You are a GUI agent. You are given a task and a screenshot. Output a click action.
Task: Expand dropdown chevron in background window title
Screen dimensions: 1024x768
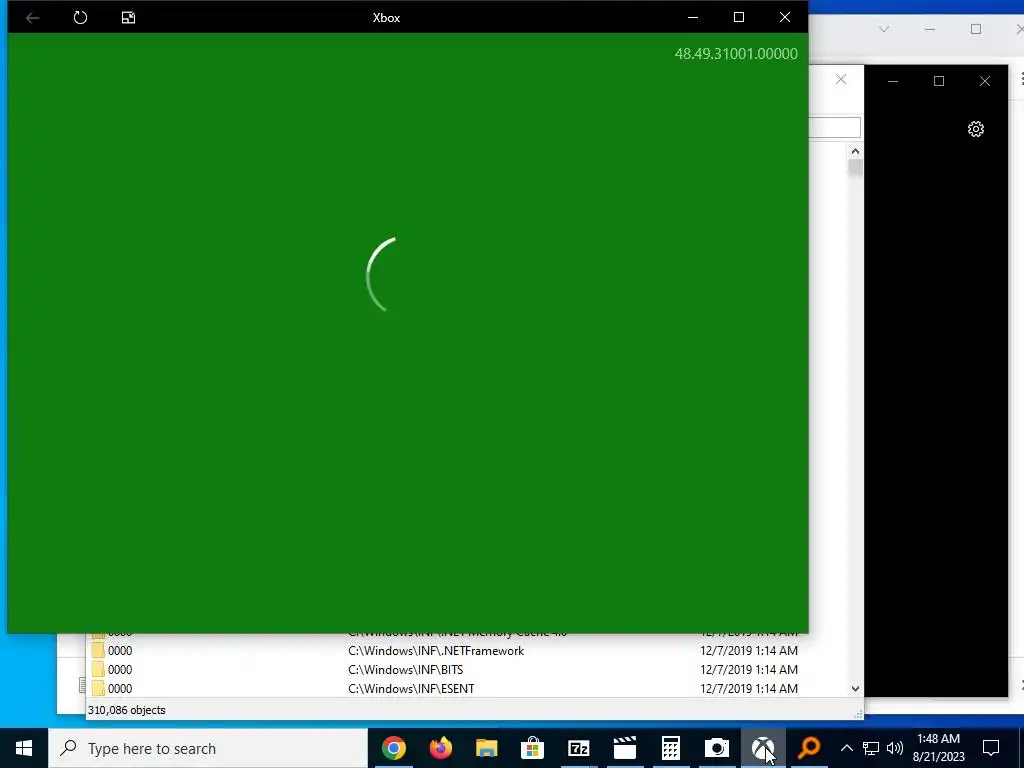click(x=884, y=29)
